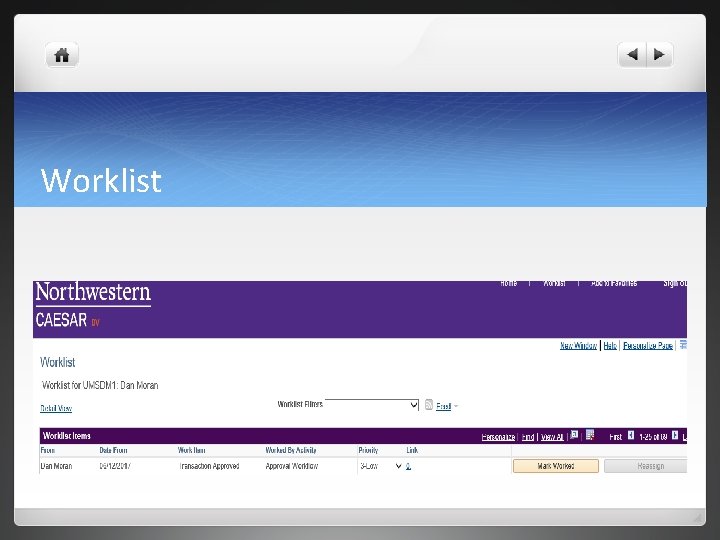Click the Transaction Approved cell
The width and height of the screenshot is (720, 540).
point(209,466)
